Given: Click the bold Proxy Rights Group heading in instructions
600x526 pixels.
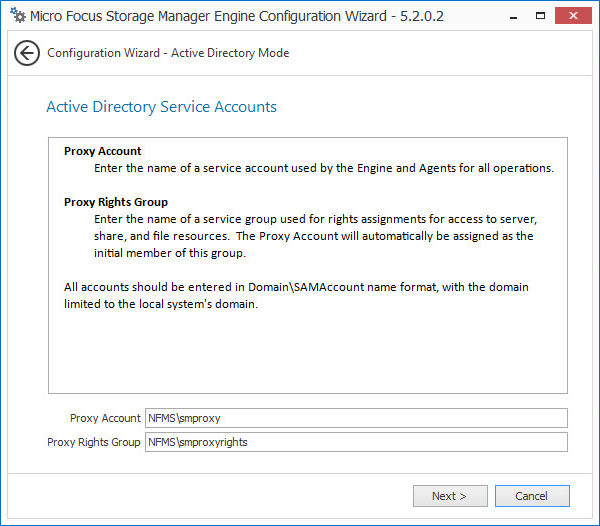Looking at the screenshot, I should (x=116, y=202).
